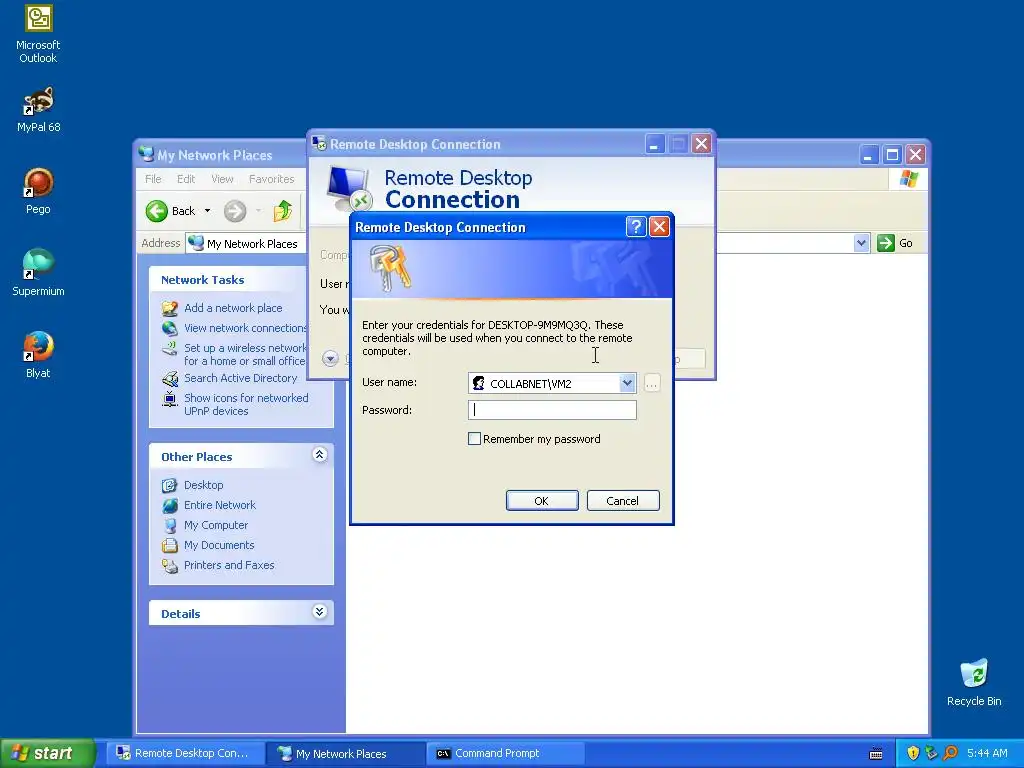Click the UPnP devices icon
This screenshot has height=768, width=1024.
(x=170, y=398)
